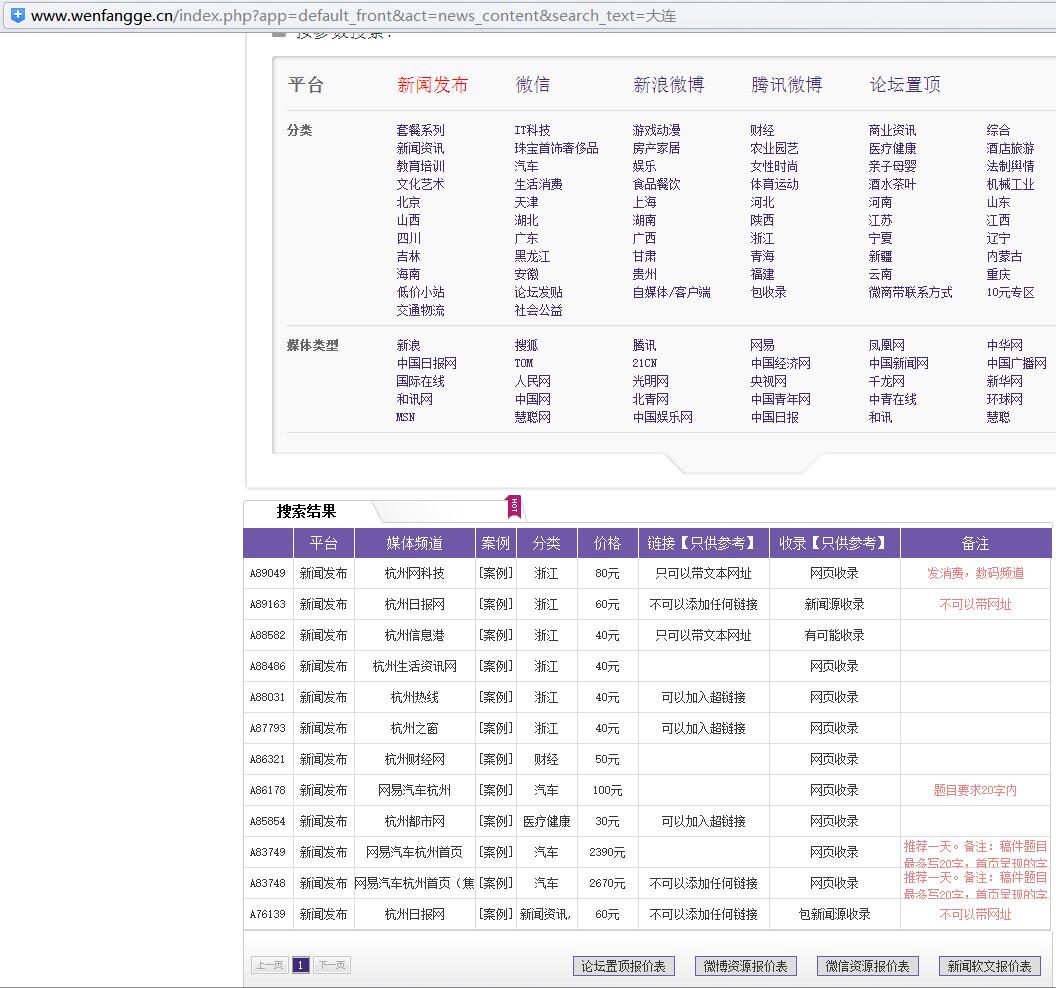Filter by region 内蒙古
This screenshot has width=1056, height=988.
[1004, 257]
